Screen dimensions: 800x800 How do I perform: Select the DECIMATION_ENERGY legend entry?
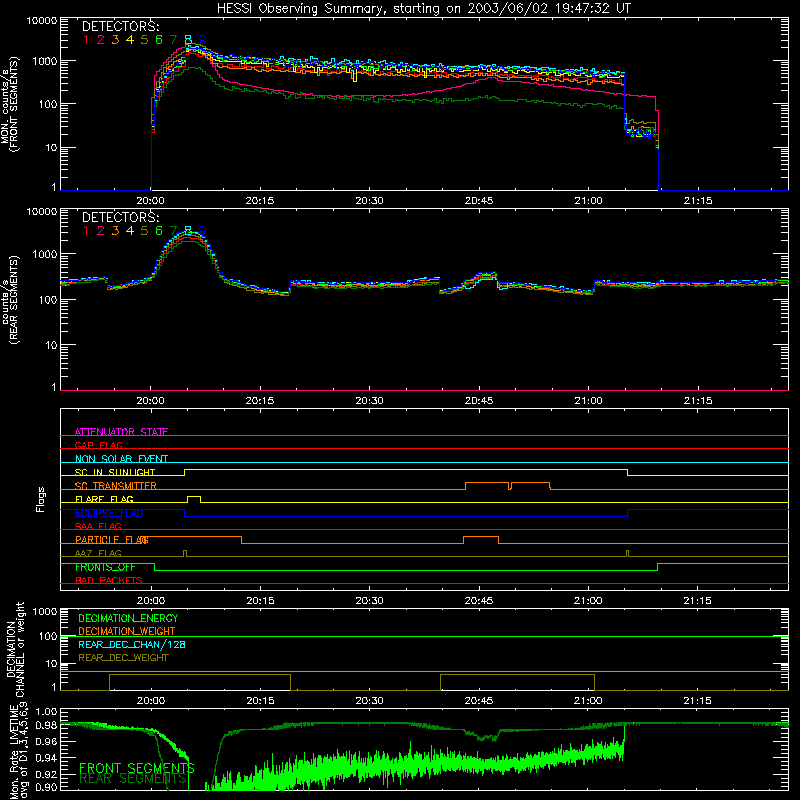coord(128,618)
